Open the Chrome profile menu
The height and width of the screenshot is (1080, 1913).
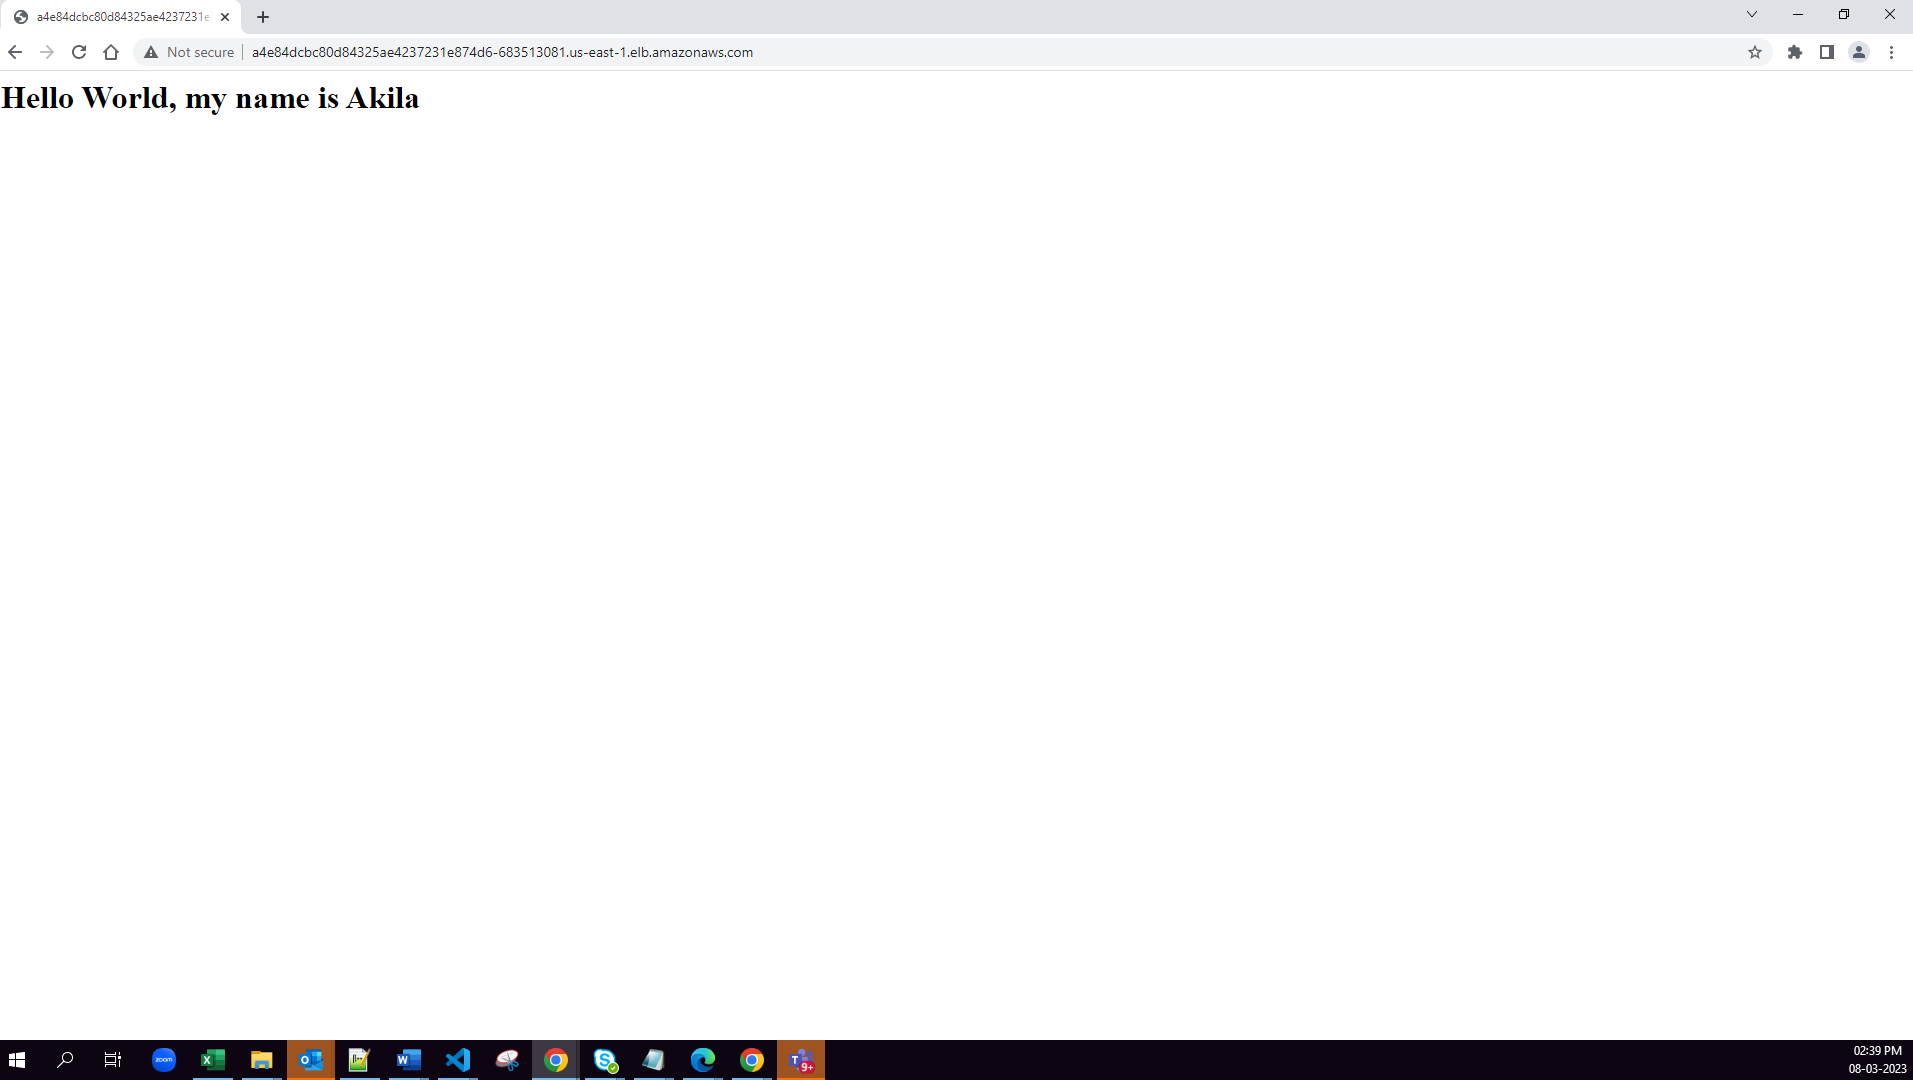pyautogui.click(x=1859, y=52)
